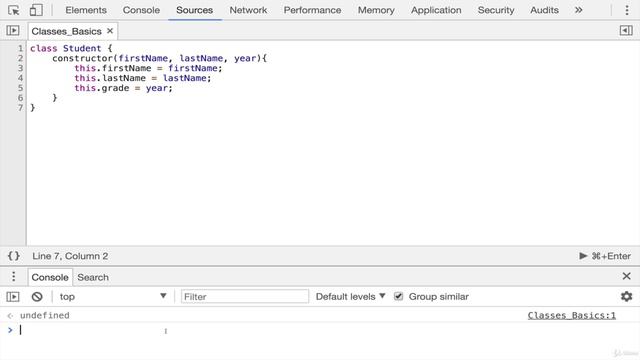Run snippet with the play button
The height and width of the screenshot is (360, 640).
583,256
